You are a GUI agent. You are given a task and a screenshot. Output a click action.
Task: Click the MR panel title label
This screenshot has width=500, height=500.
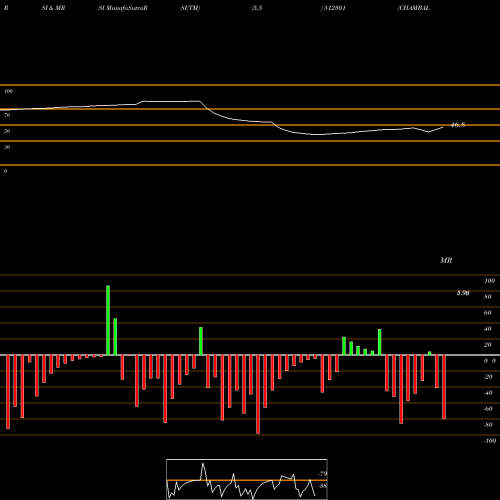click(x=446, y=260)
